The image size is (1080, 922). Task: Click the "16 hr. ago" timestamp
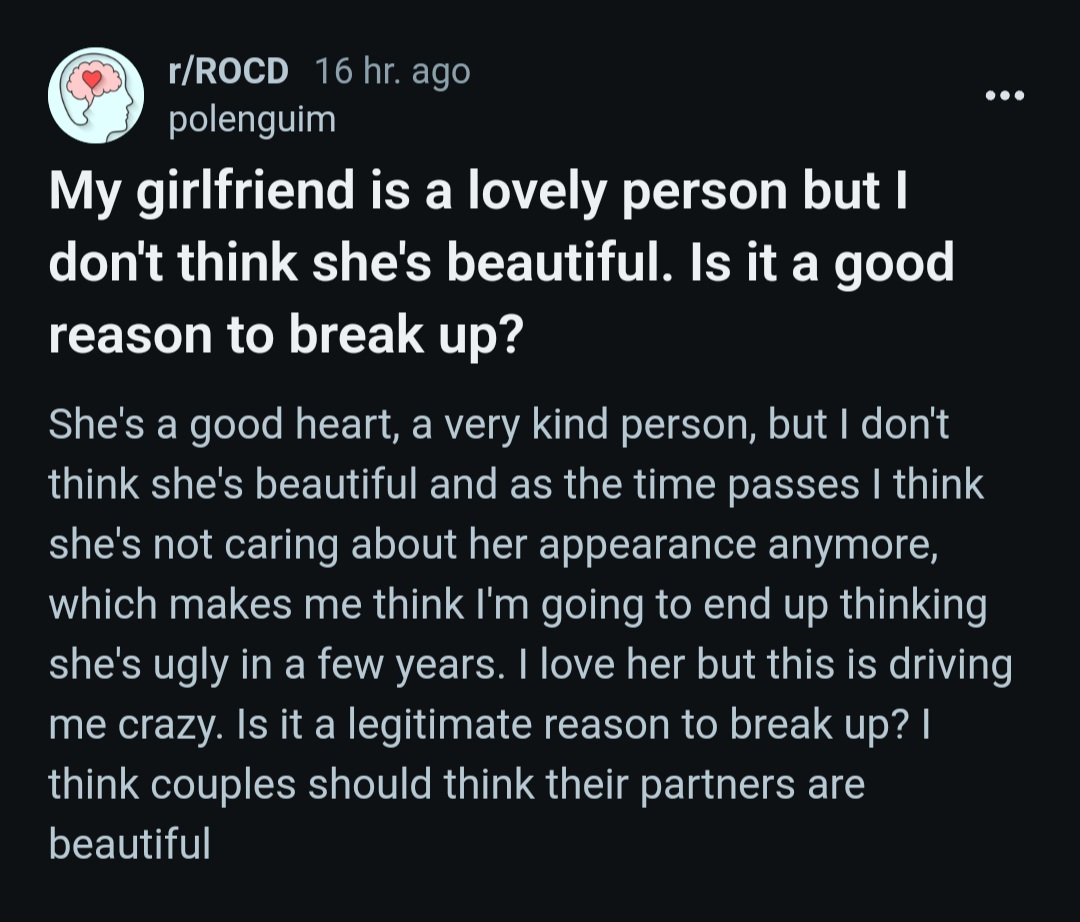[393, 72]
